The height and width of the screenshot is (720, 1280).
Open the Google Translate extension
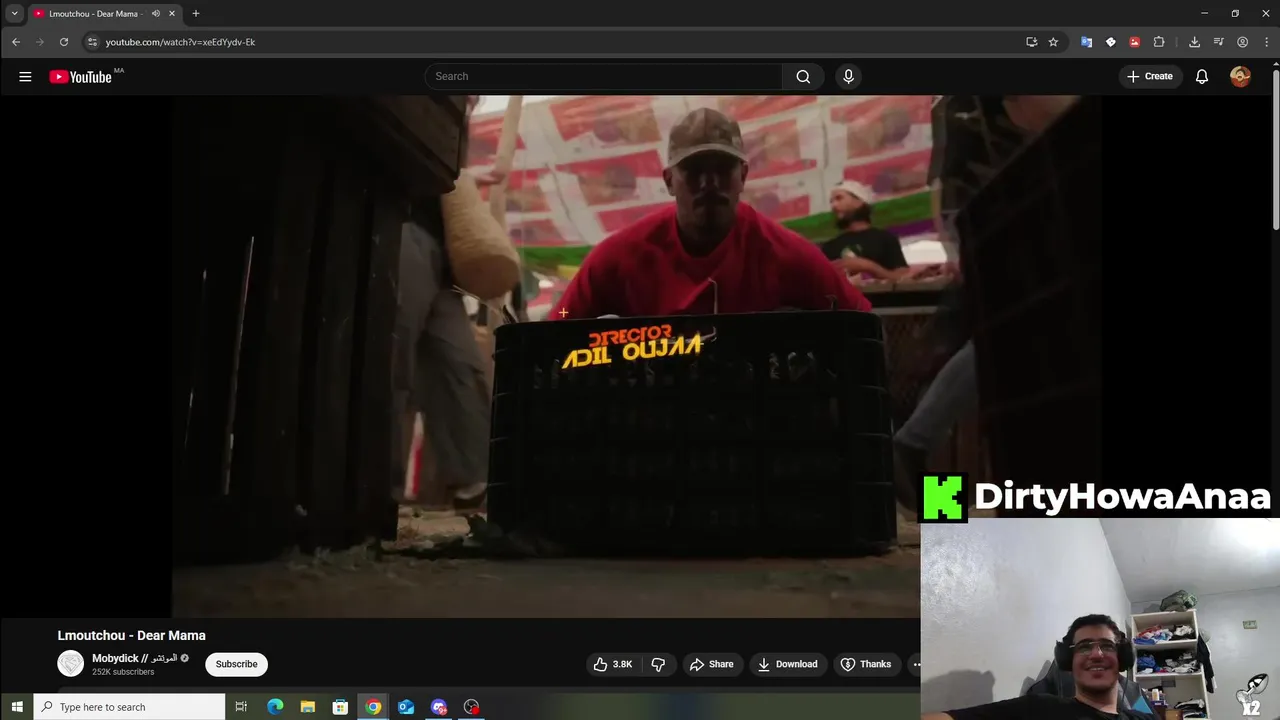pos(1086,42)
